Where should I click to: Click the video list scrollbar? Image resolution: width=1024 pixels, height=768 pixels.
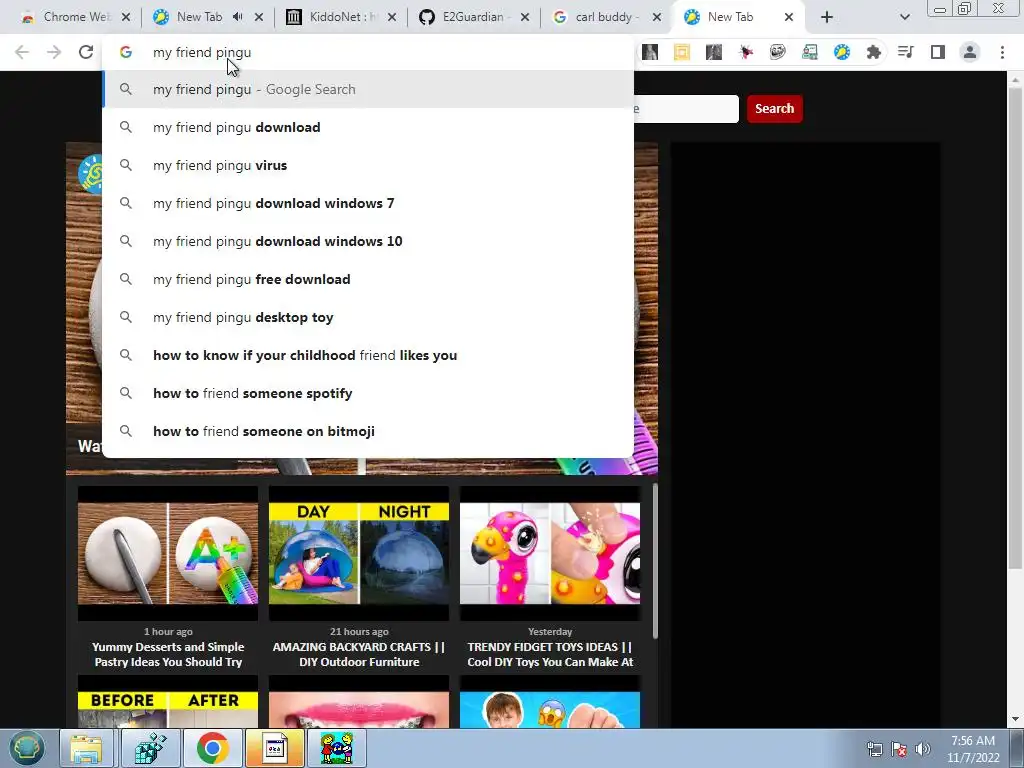click(x=654, y=562)
